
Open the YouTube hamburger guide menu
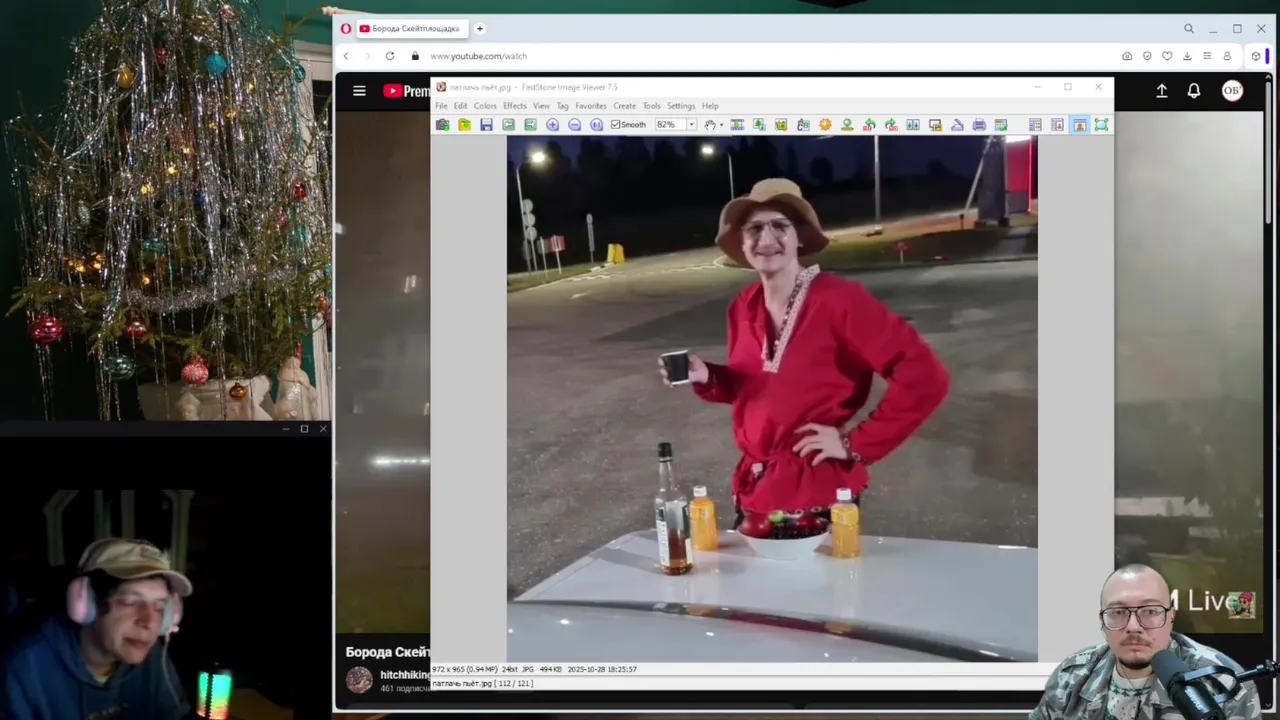pos(359,91)
